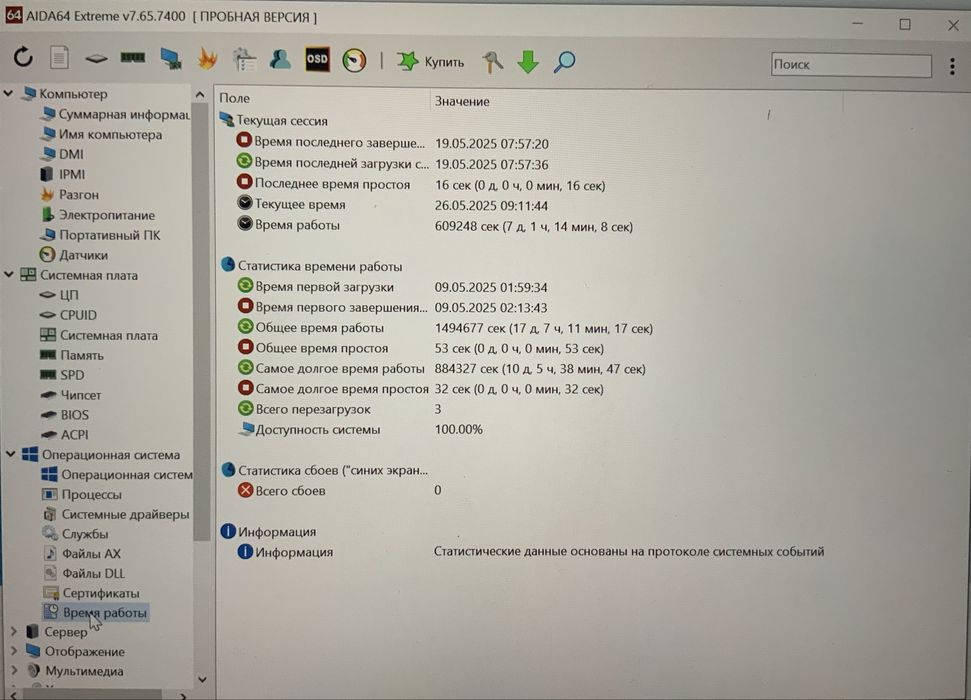The height and width of the screenshot is (700, 971).
Task: Click the user profile toolbar icon
Action: click(x=281, y=59)
